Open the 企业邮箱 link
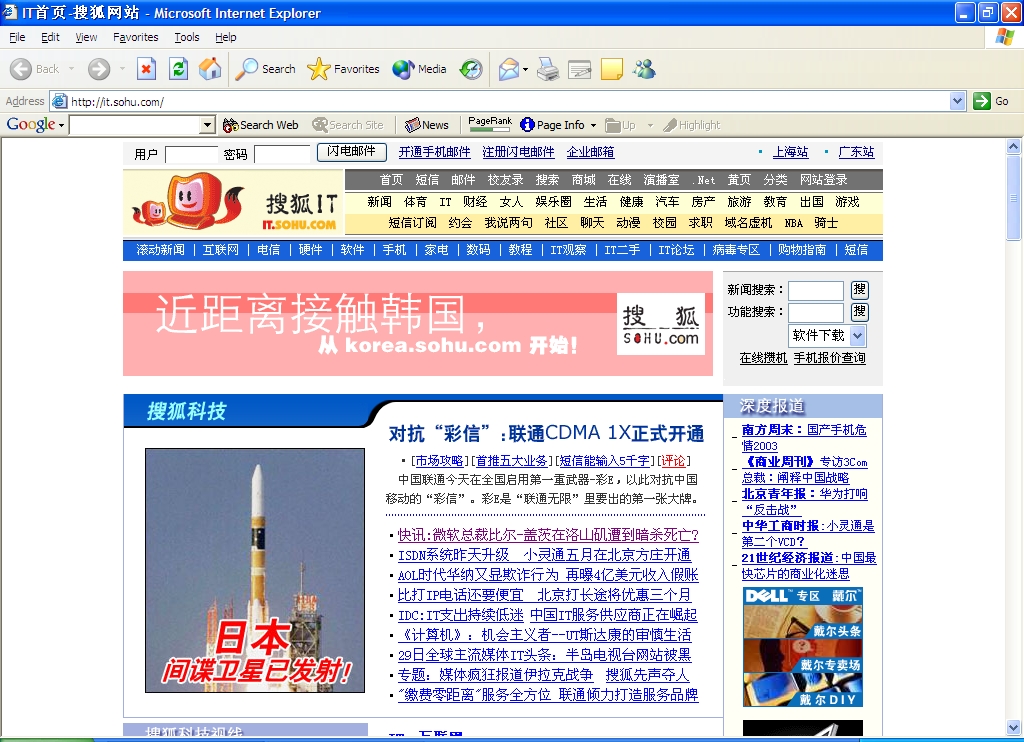 point(590,152)
